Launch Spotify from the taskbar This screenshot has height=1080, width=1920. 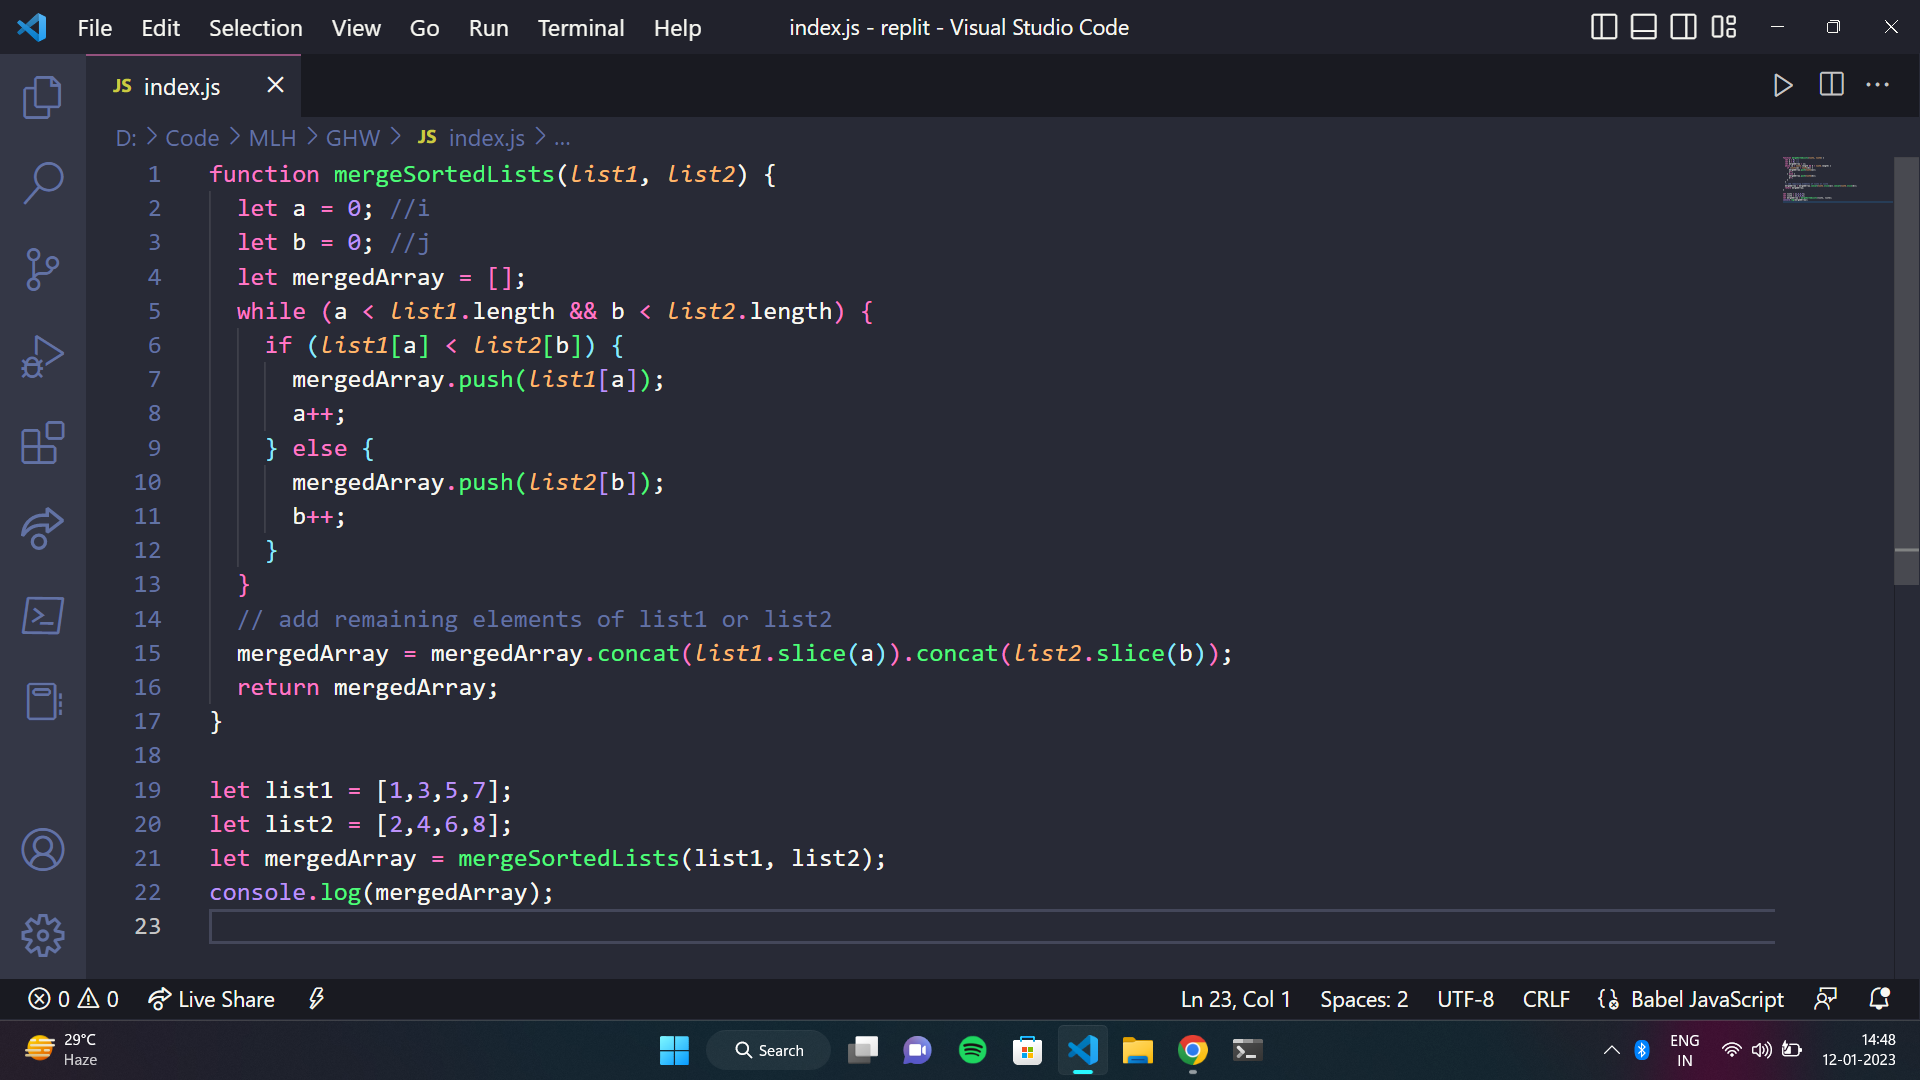[971, 1050]
